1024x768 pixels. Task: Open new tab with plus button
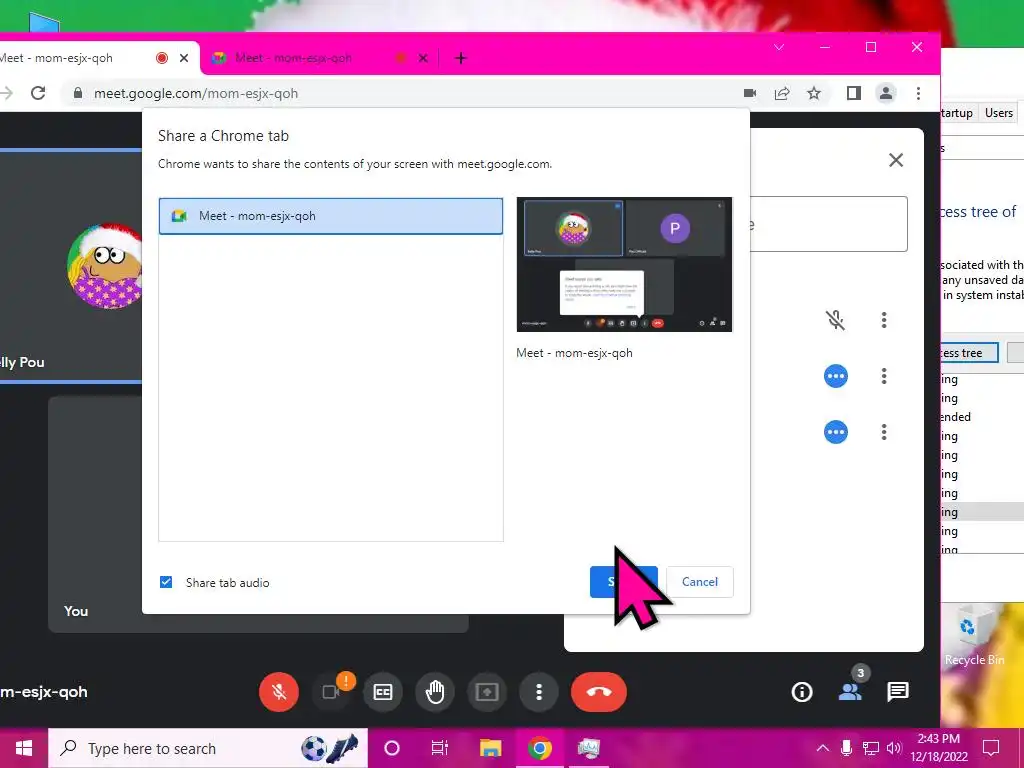(460, 58)
